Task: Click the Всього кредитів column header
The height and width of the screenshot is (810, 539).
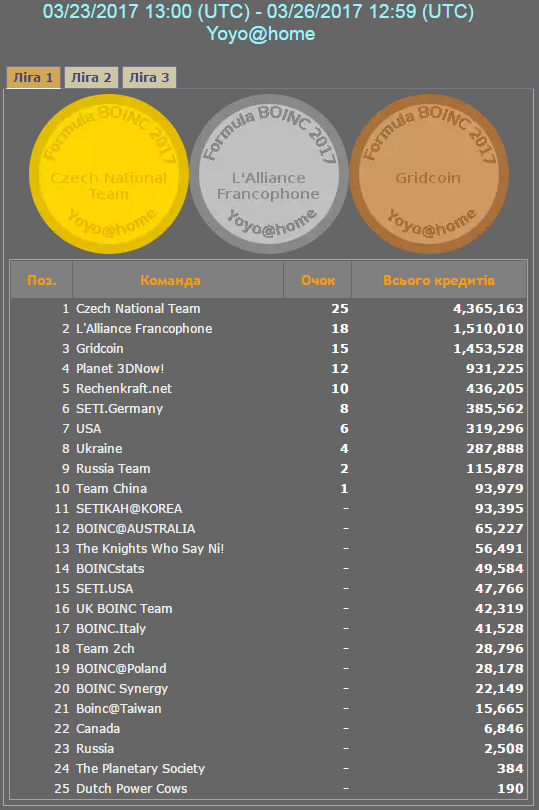Action: click(x=439, y=280)
